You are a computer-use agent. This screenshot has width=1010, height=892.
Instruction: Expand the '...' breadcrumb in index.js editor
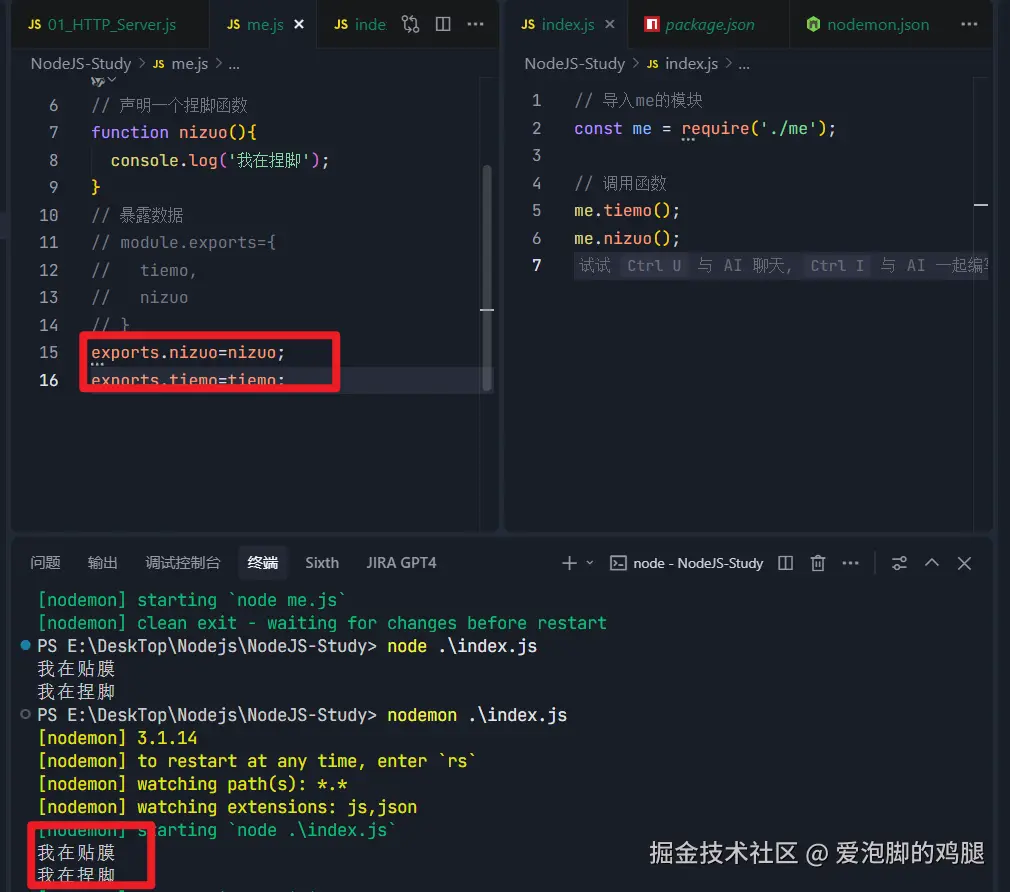tap(744, 64)
